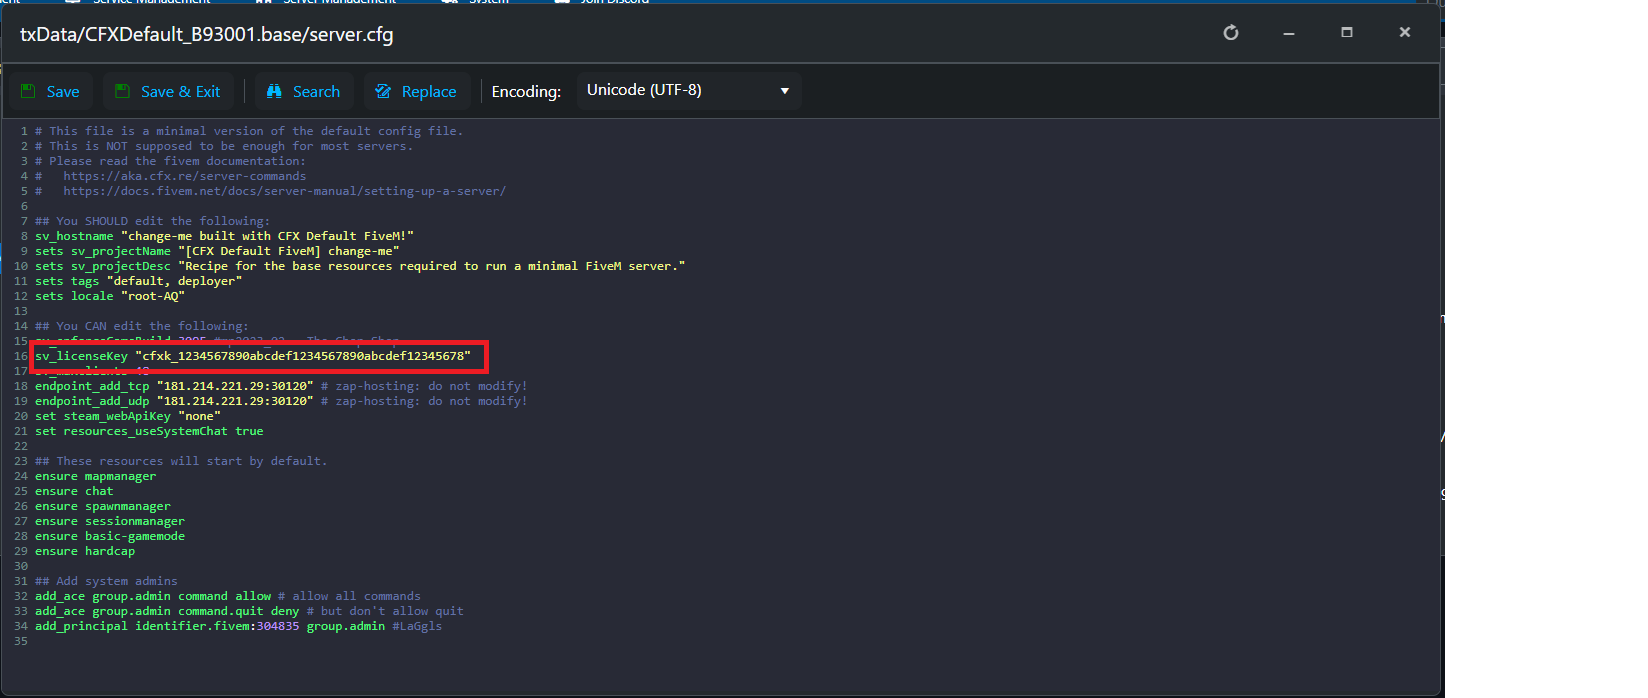Open Search in the editor toolbar
This screenshot has width=1648, height=698.
[x=304, y=91]
